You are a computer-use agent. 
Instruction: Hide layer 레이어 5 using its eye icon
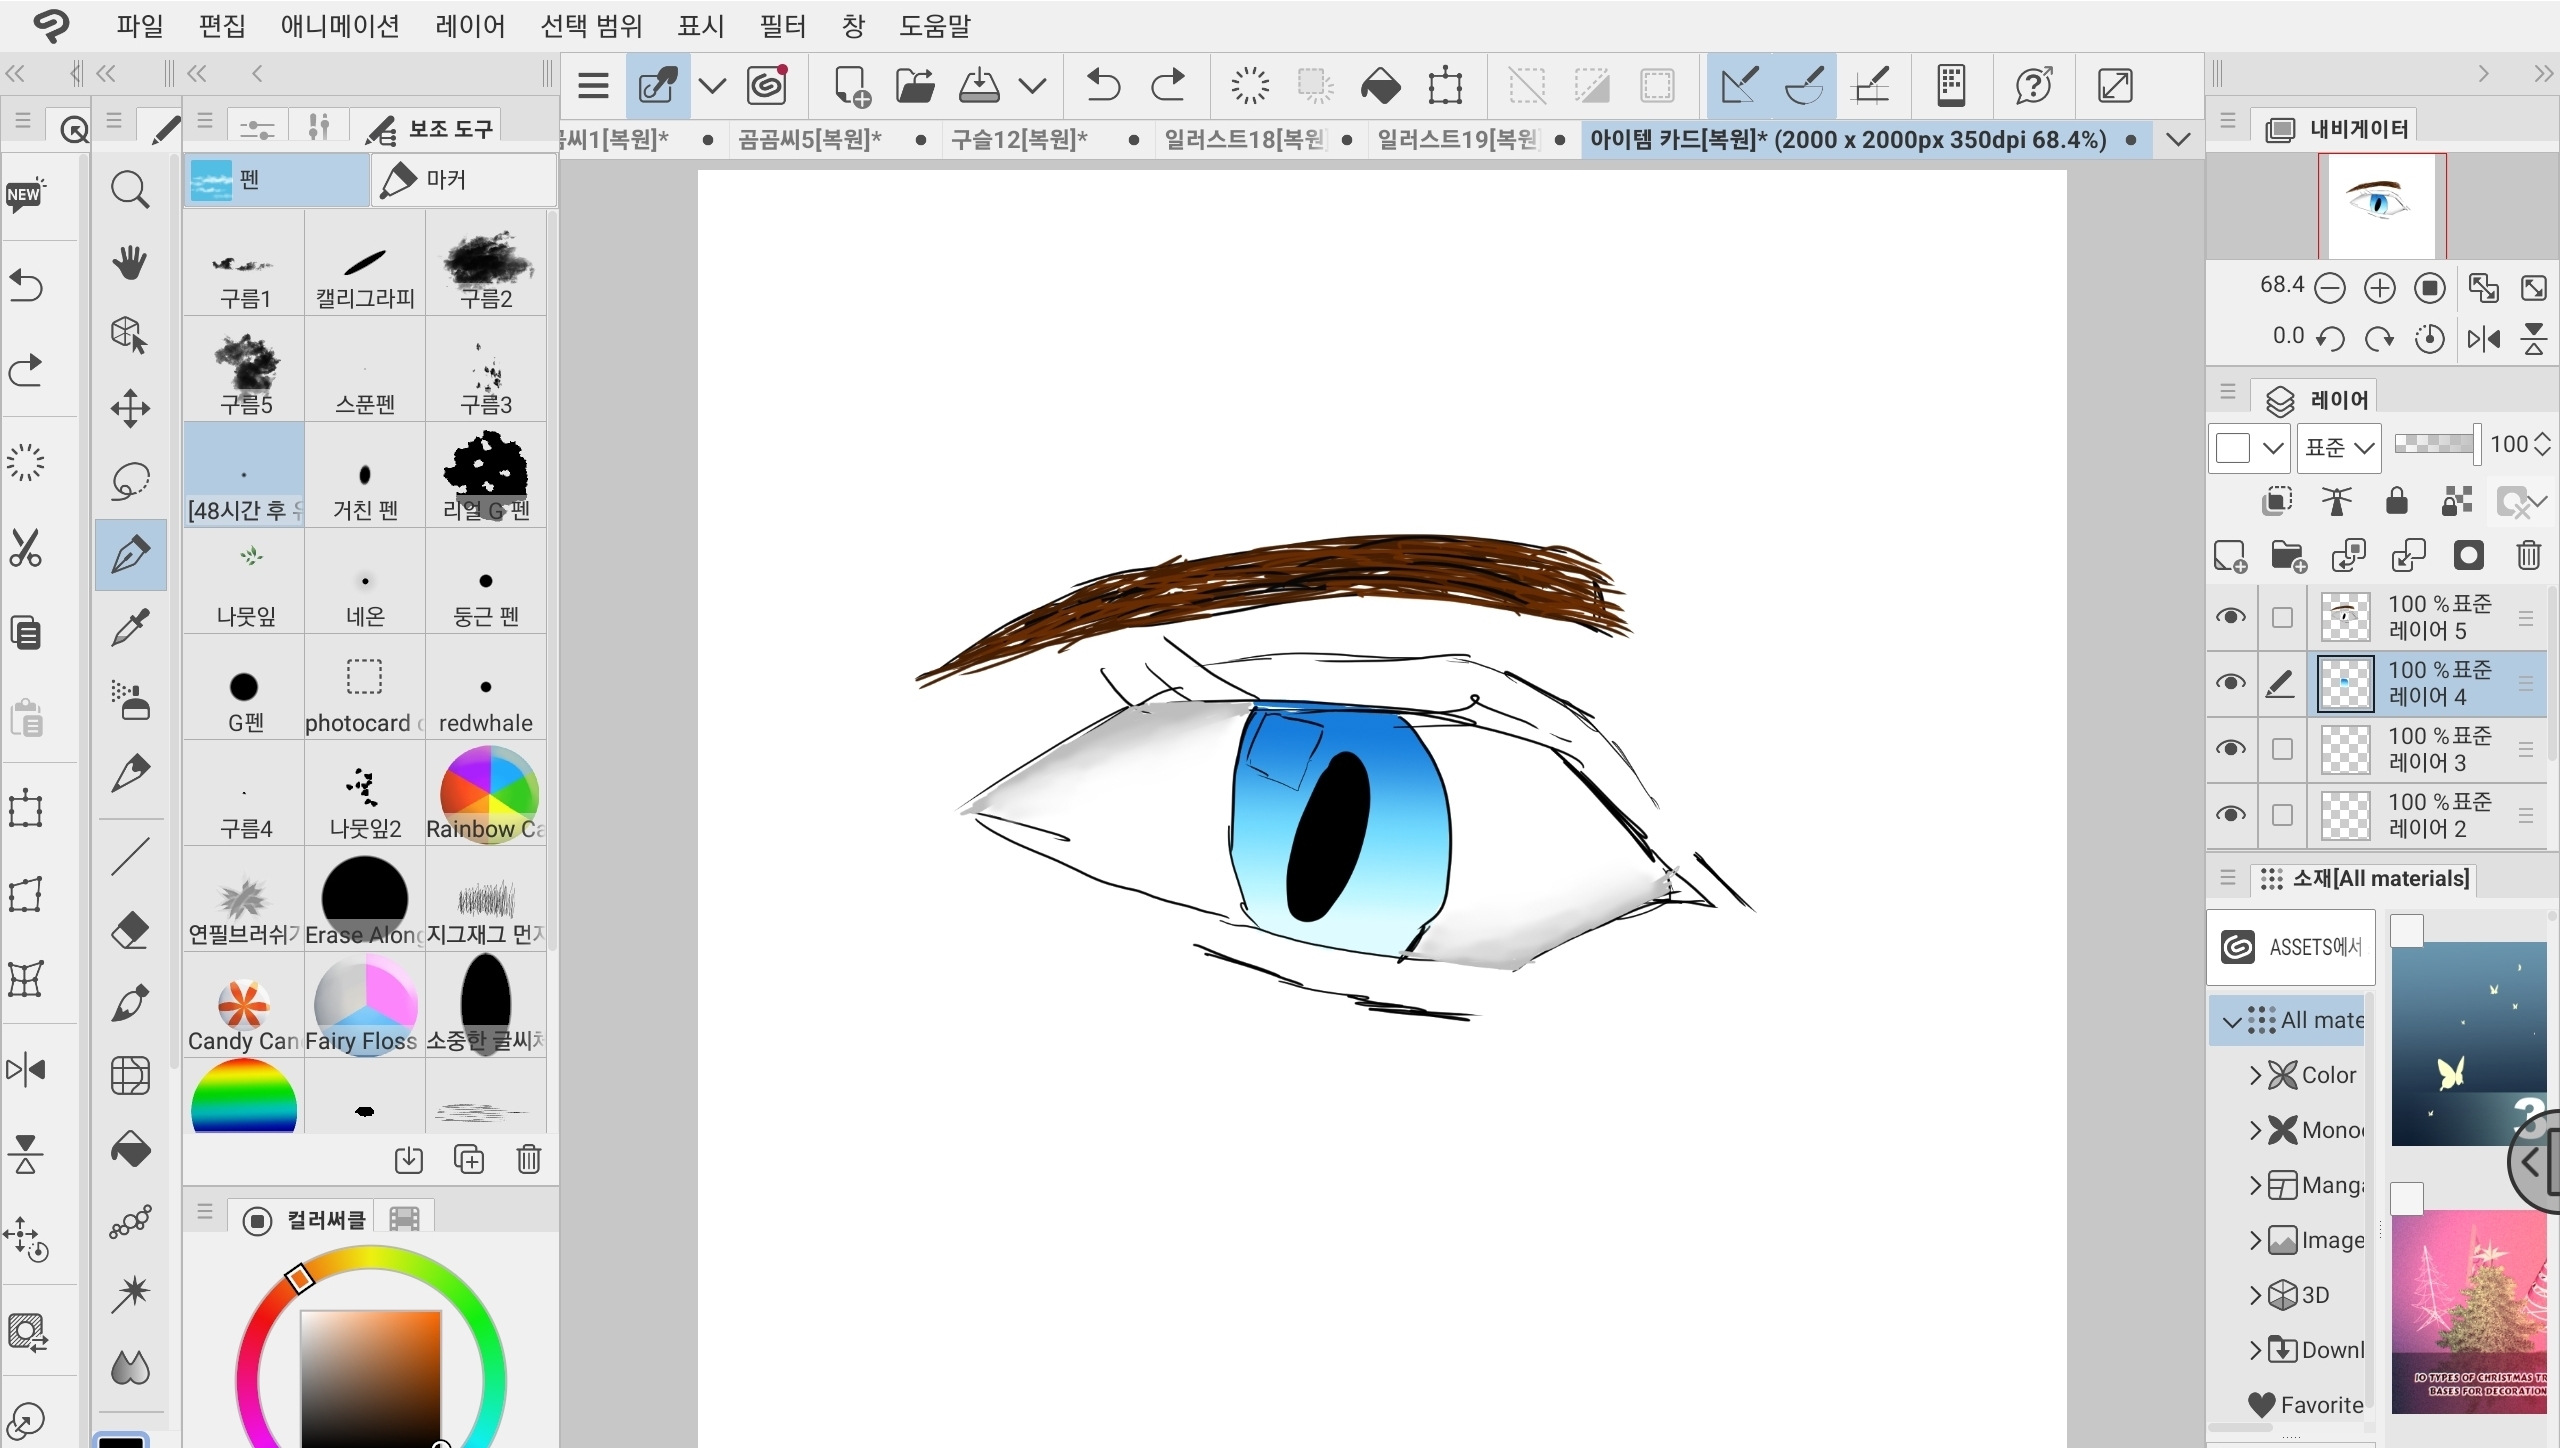click(x=2230, y=617)
